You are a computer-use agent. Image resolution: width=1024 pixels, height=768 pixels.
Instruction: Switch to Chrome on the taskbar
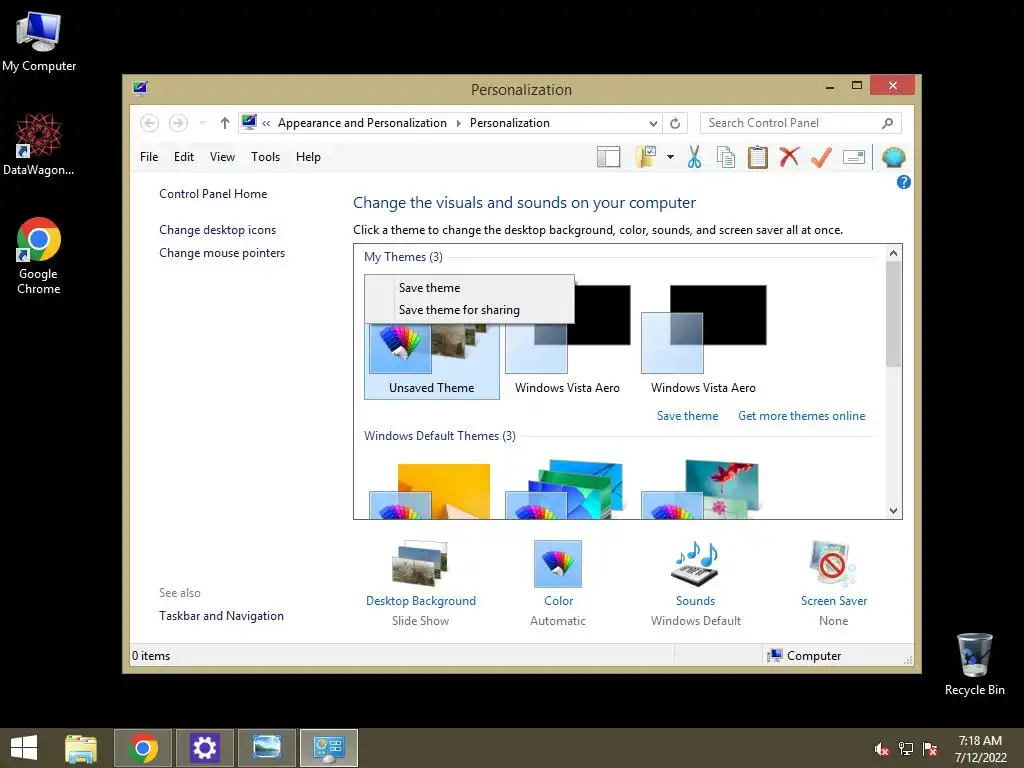(143, 748)
